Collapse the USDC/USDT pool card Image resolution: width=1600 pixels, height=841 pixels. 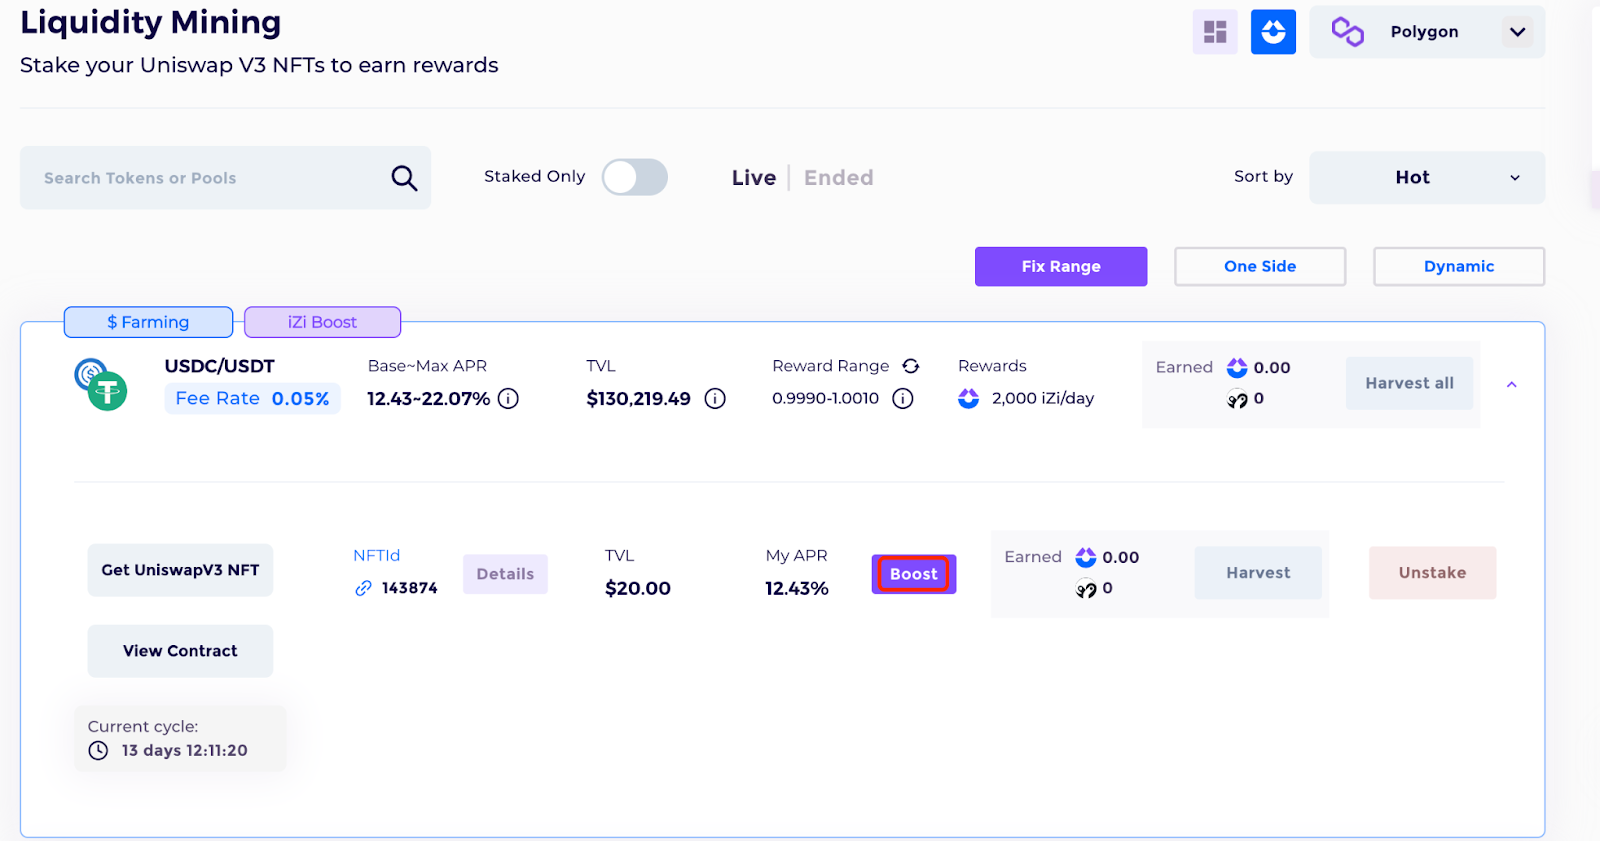tap(1512, 384)
